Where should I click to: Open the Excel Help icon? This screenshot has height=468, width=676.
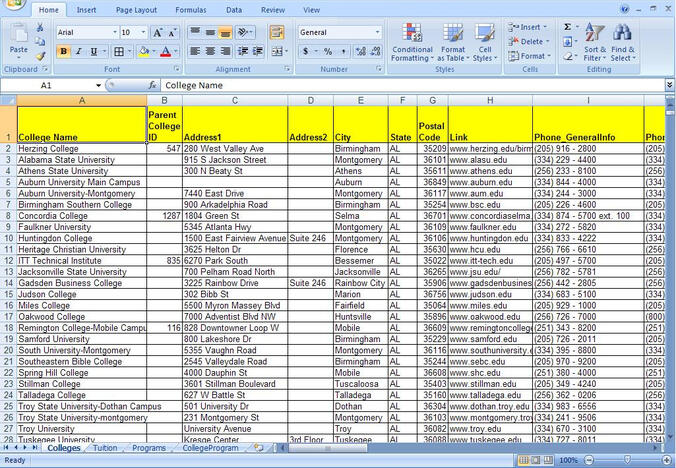click(x=624, y=9)
